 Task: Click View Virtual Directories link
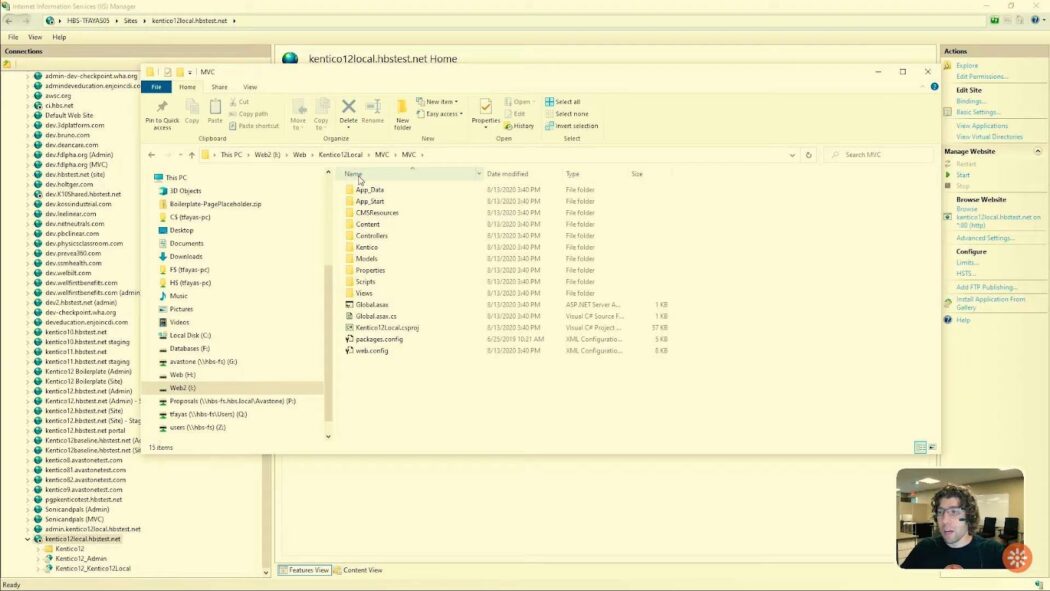pos(989,137)
